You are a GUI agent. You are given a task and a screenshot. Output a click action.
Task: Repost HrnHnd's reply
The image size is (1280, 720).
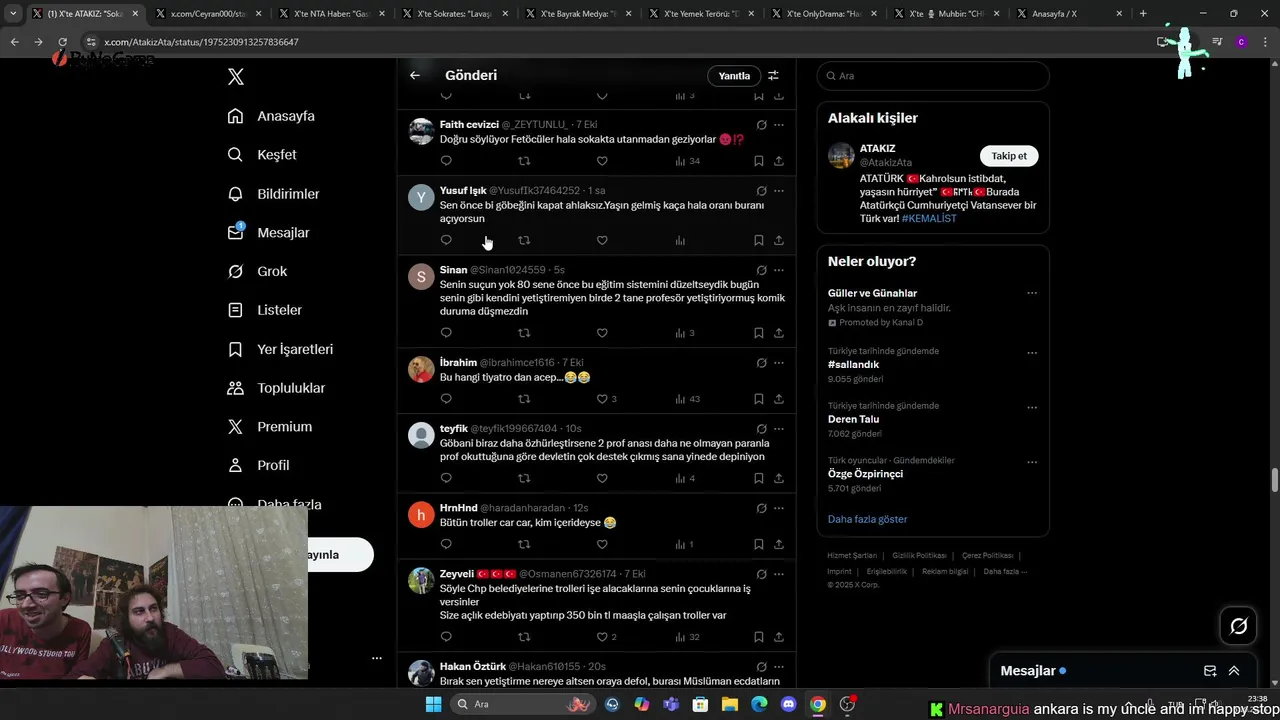(x=524, y=544)
